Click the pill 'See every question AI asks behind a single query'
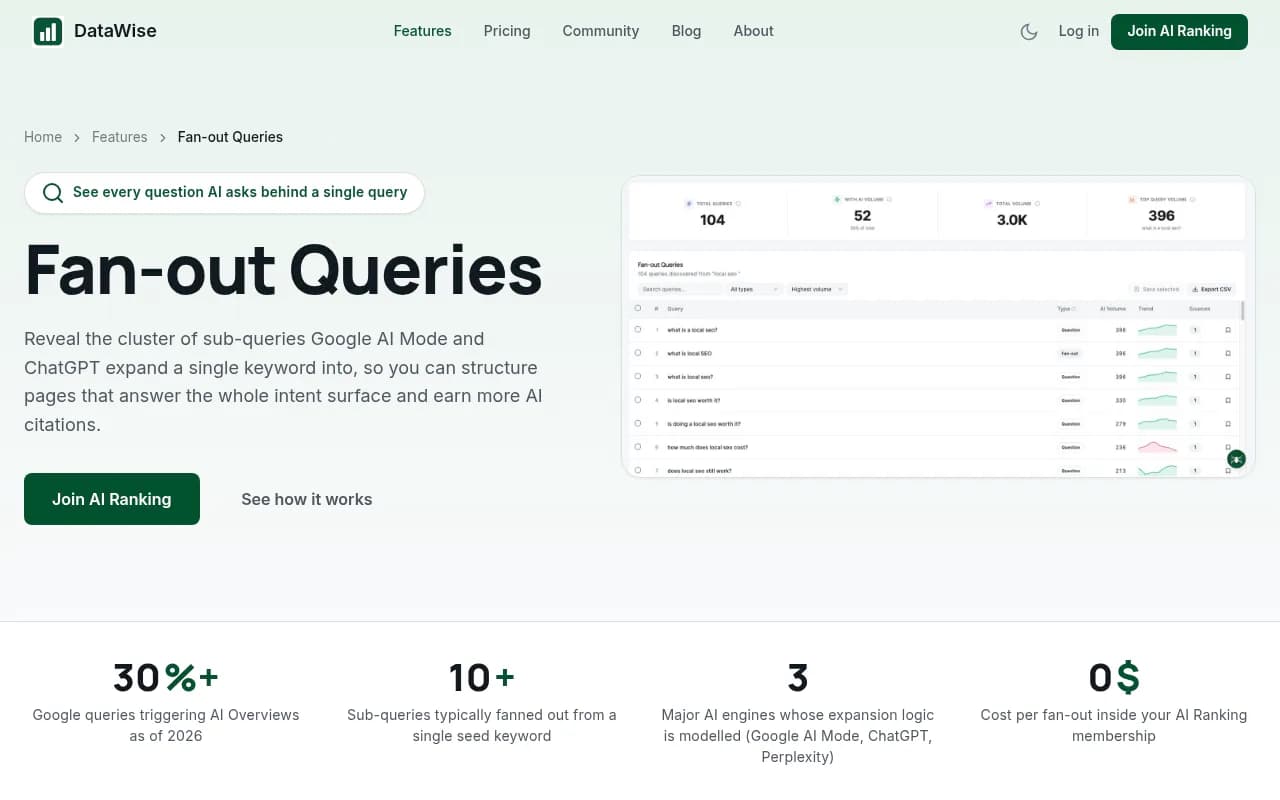1280x800 pixels. 225,193
